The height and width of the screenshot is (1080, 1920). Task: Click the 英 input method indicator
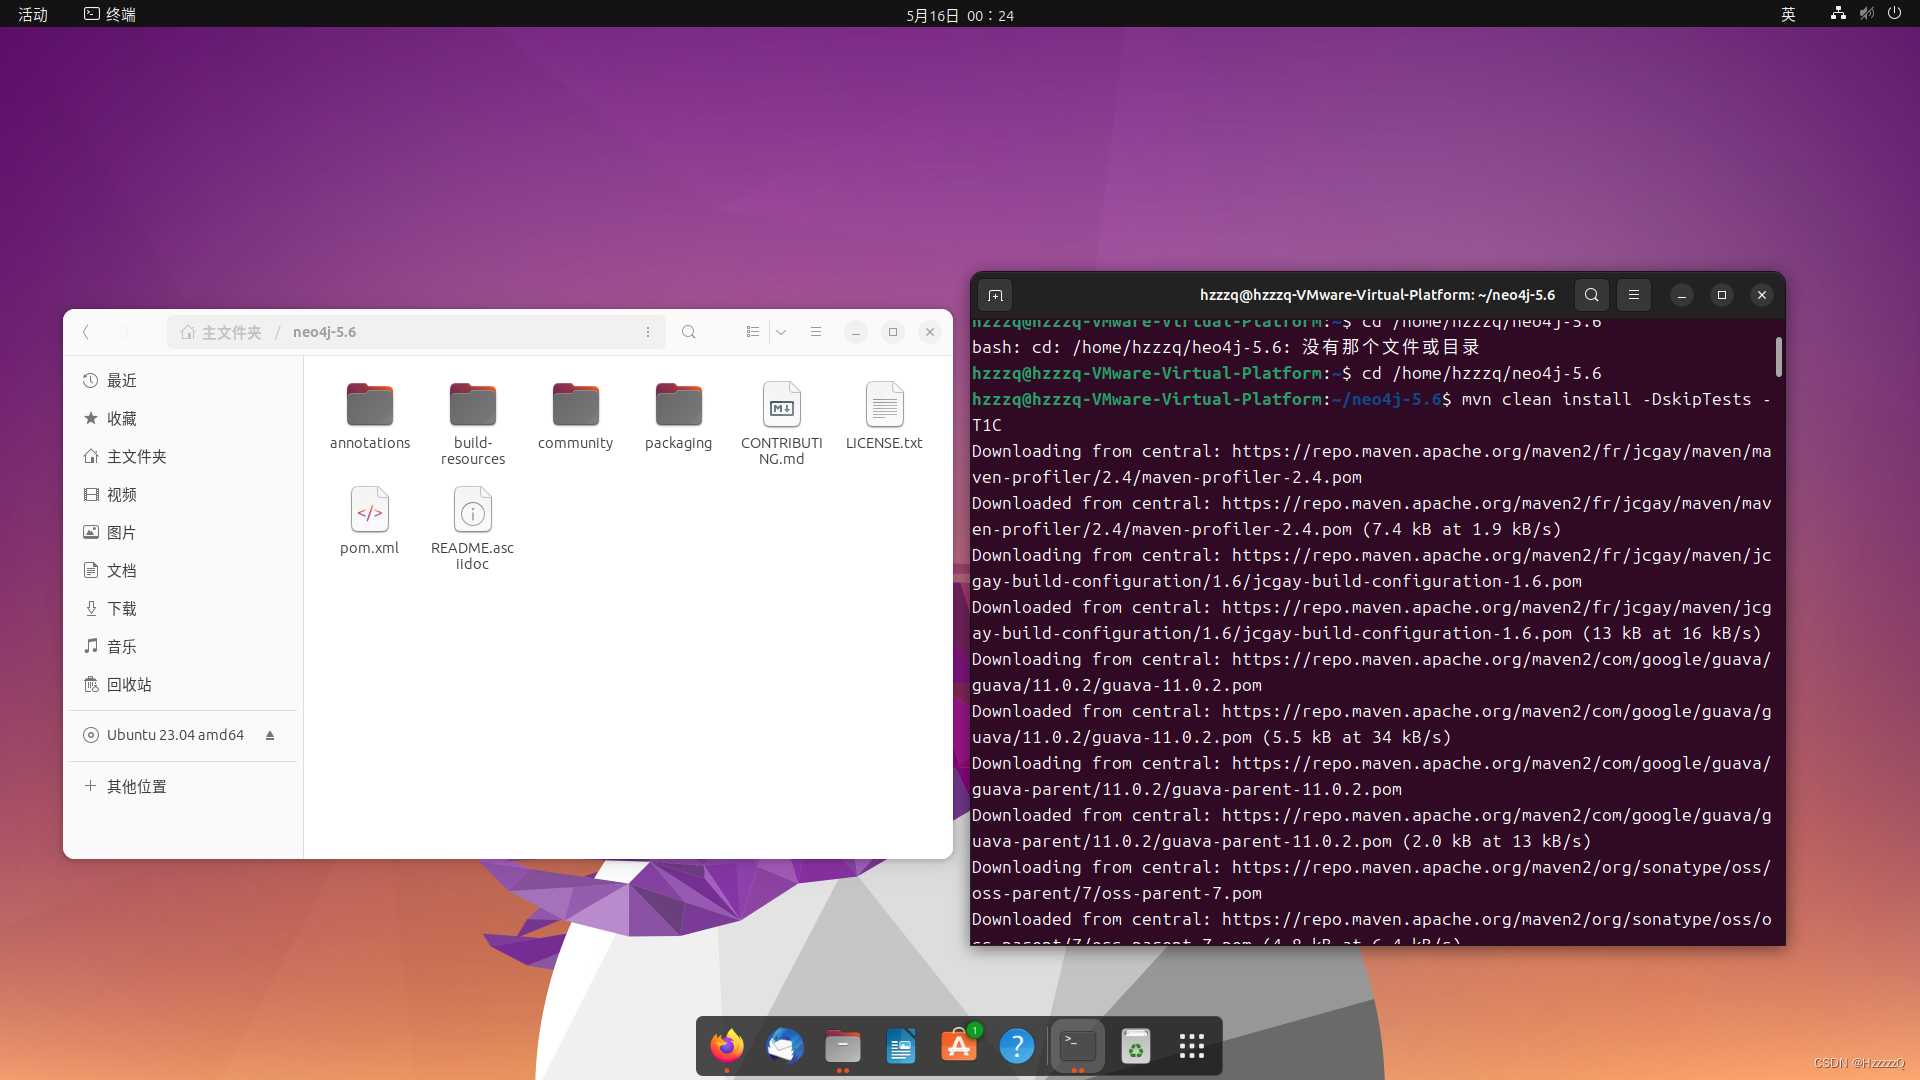pos(1788,14)
